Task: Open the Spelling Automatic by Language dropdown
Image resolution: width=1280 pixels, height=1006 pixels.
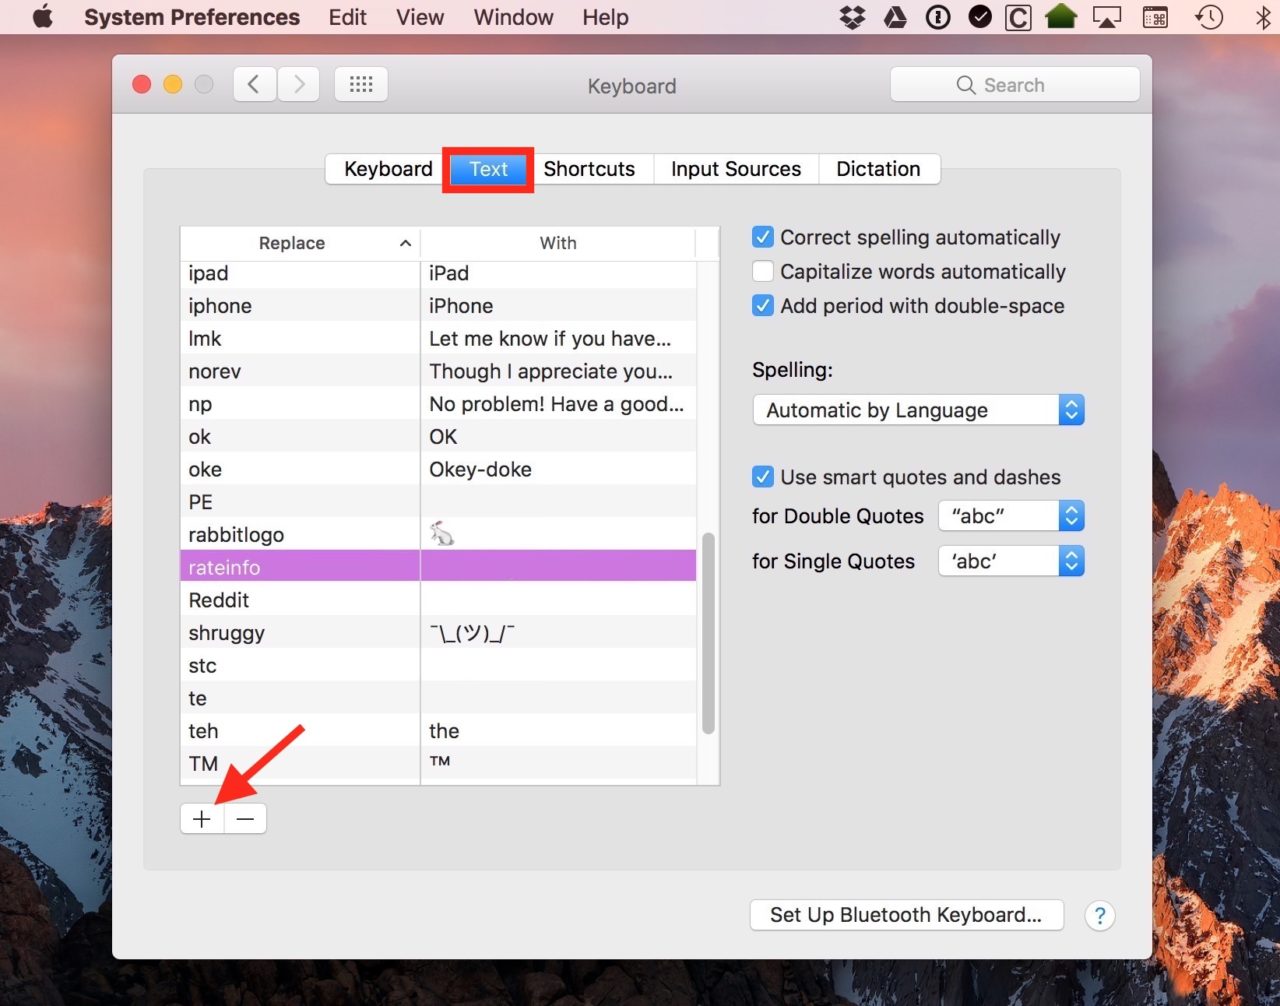Action: (x=918, y=410)
